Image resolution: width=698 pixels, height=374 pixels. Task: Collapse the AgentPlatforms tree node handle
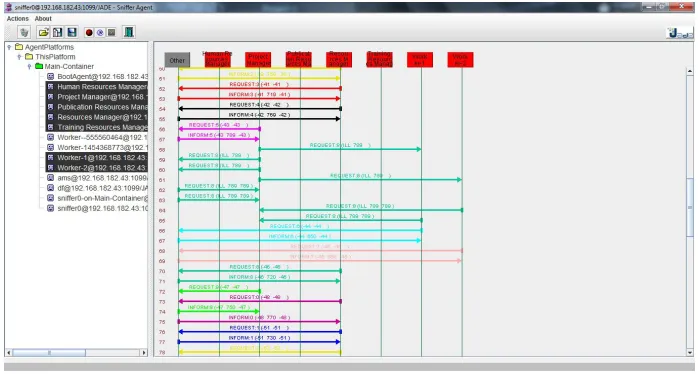click(x=9, y=47)
